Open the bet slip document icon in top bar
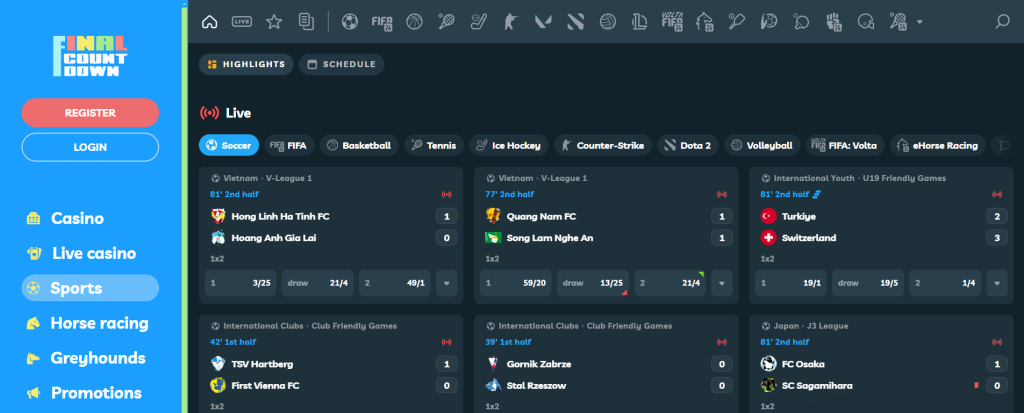The width and height of the screenshot is (1024, 413). 306,21
